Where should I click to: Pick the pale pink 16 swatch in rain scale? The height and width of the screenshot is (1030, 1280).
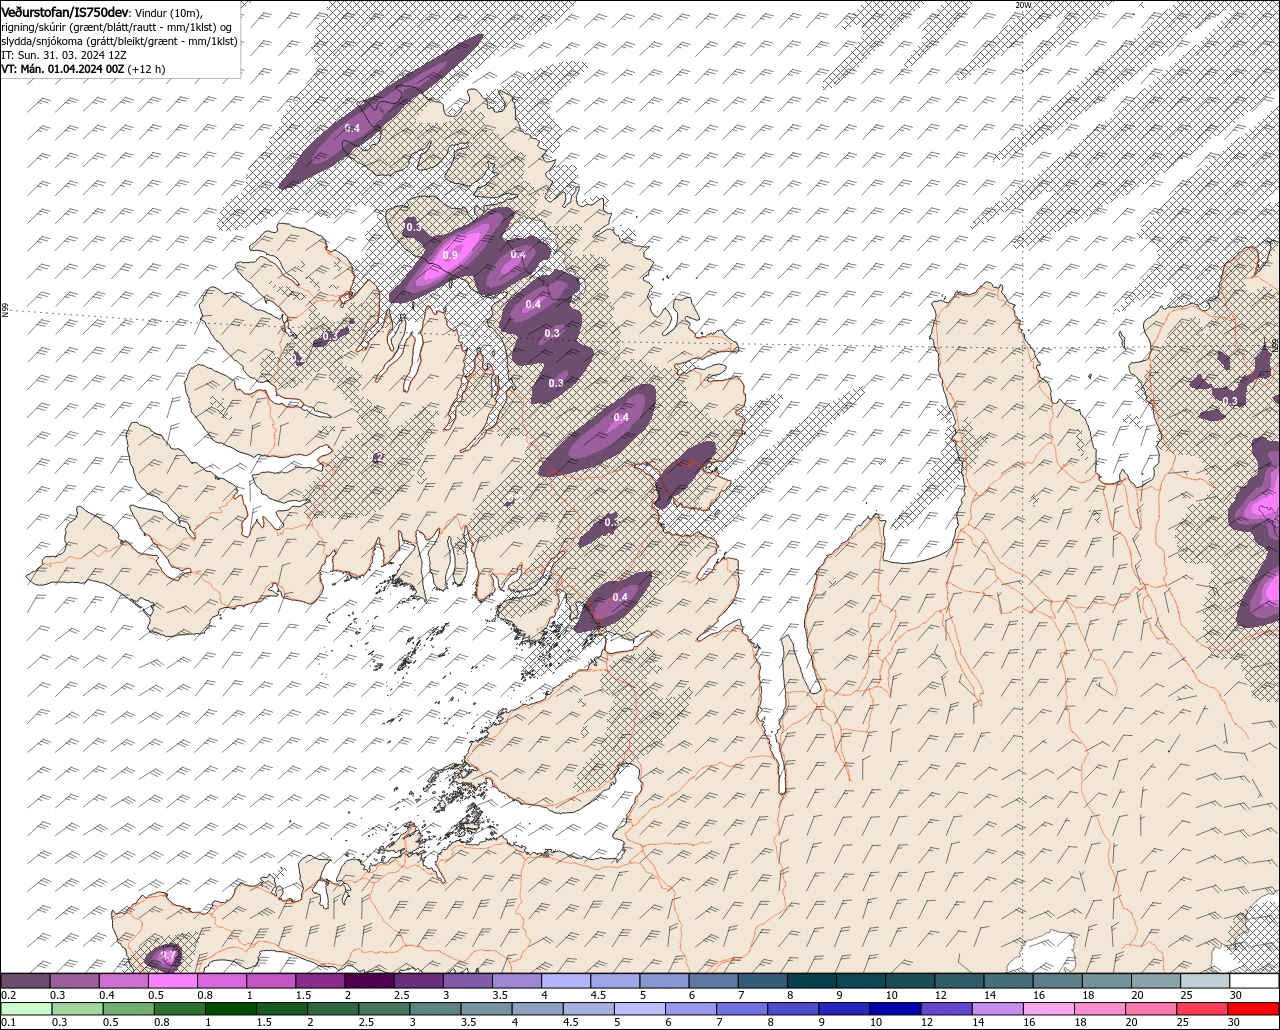[1049, 1008]
